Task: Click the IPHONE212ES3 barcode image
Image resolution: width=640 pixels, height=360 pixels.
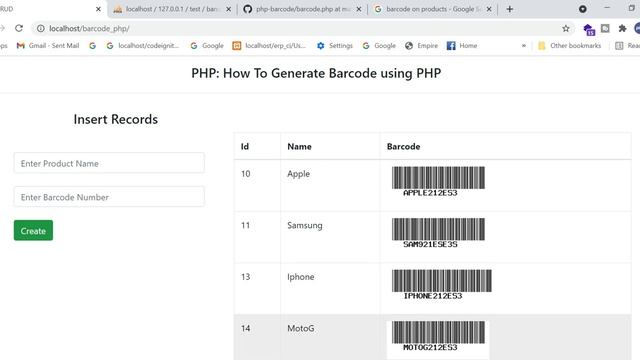Action: [442, 284]
